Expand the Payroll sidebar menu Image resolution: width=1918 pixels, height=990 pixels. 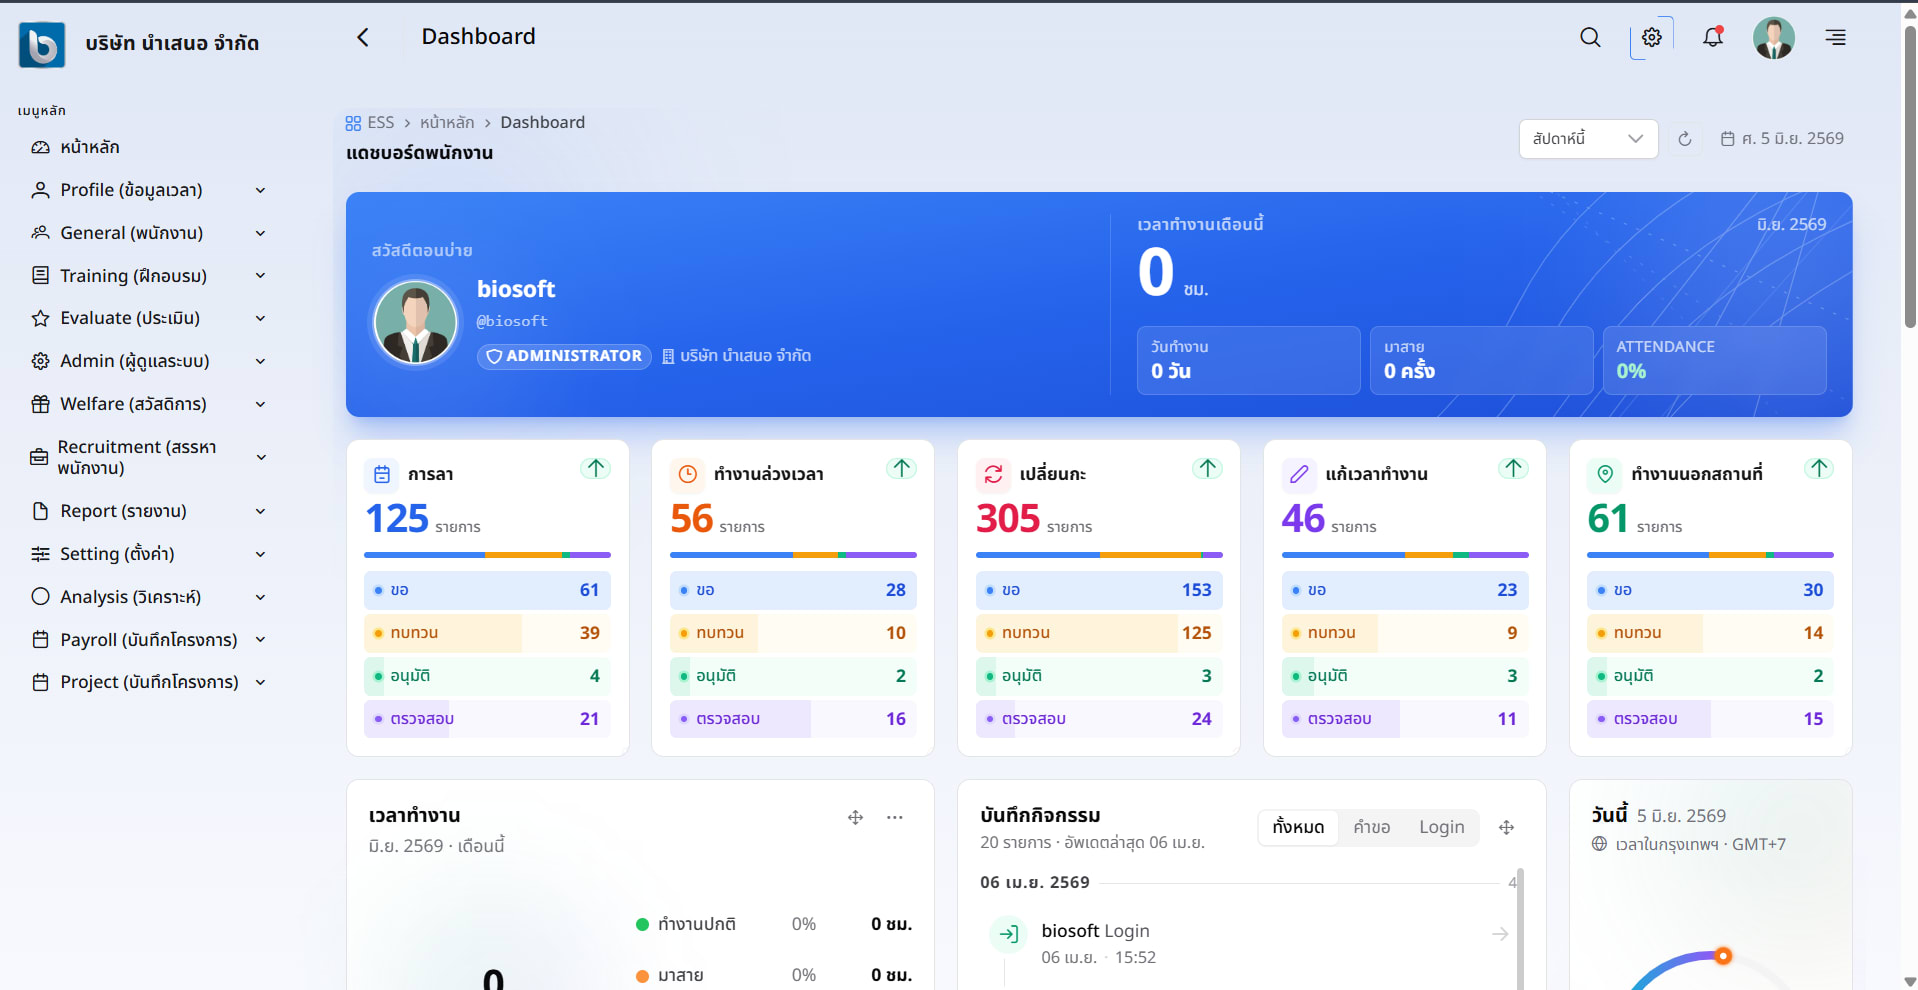pos(150,640)
